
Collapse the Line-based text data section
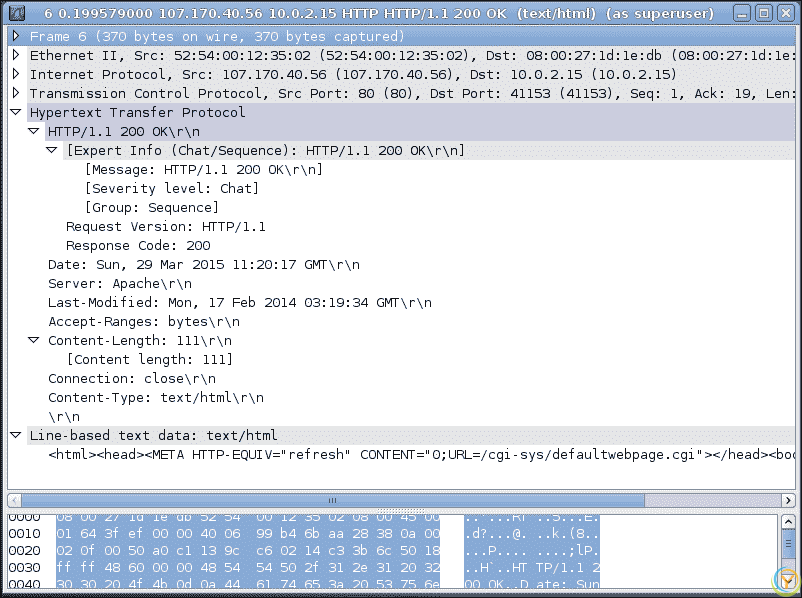pos(16,435)
